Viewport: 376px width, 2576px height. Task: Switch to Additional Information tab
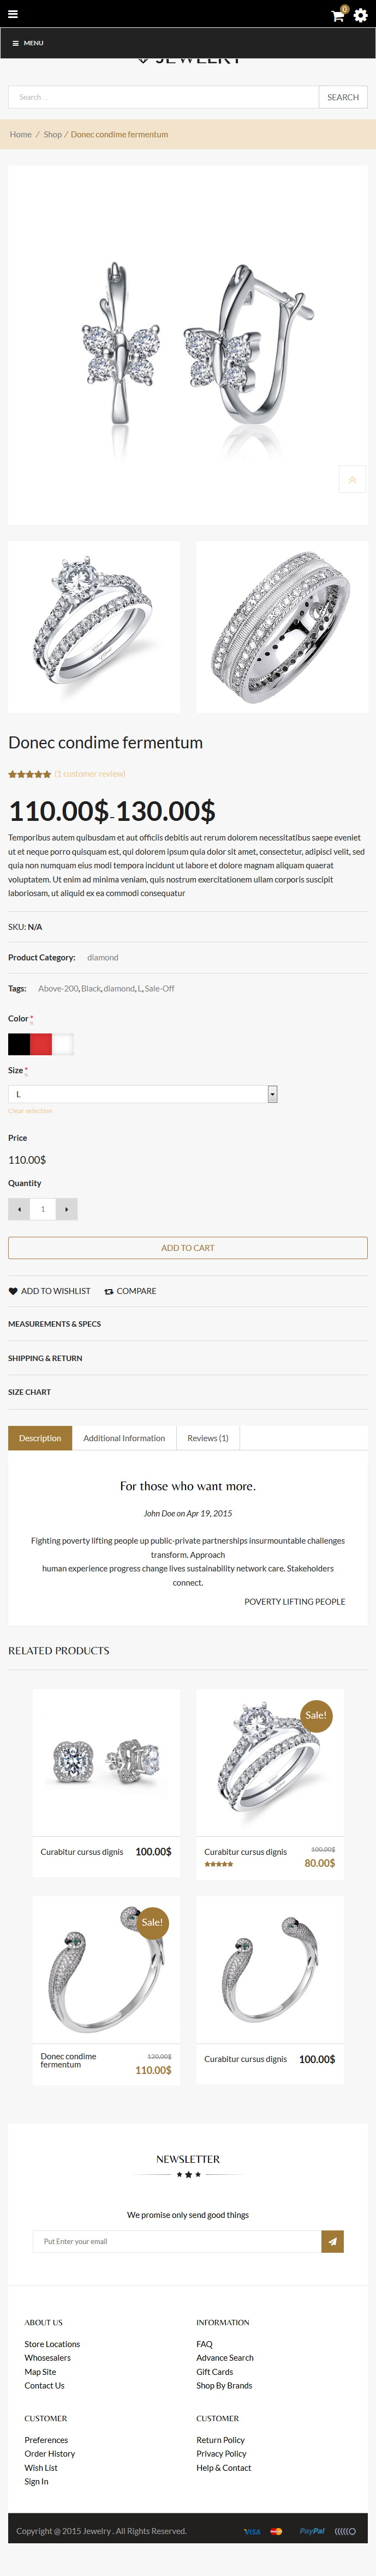point(124,1438)
